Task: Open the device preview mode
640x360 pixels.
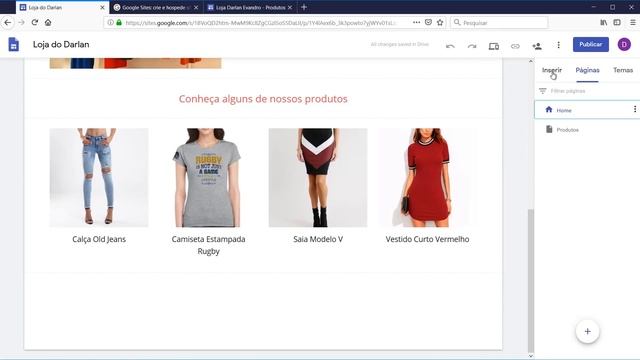Action: pos(494,46)
